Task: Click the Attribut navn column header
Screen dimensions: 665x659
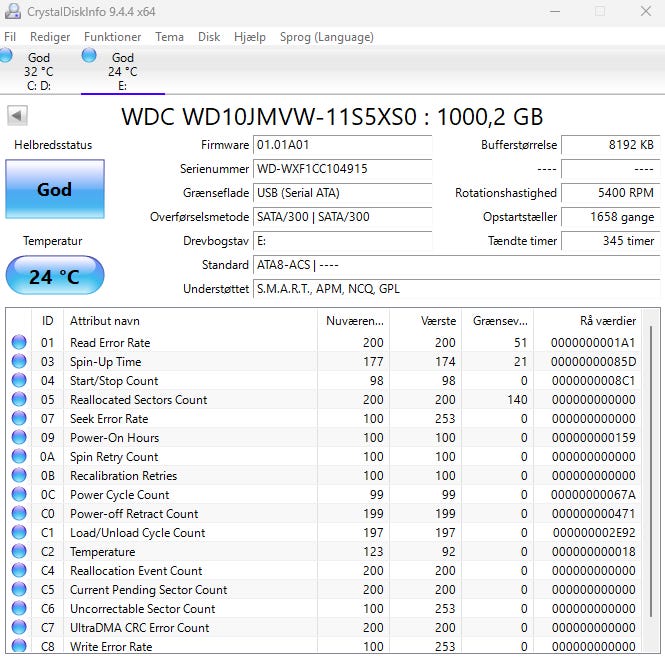Action: pos(190,321)
